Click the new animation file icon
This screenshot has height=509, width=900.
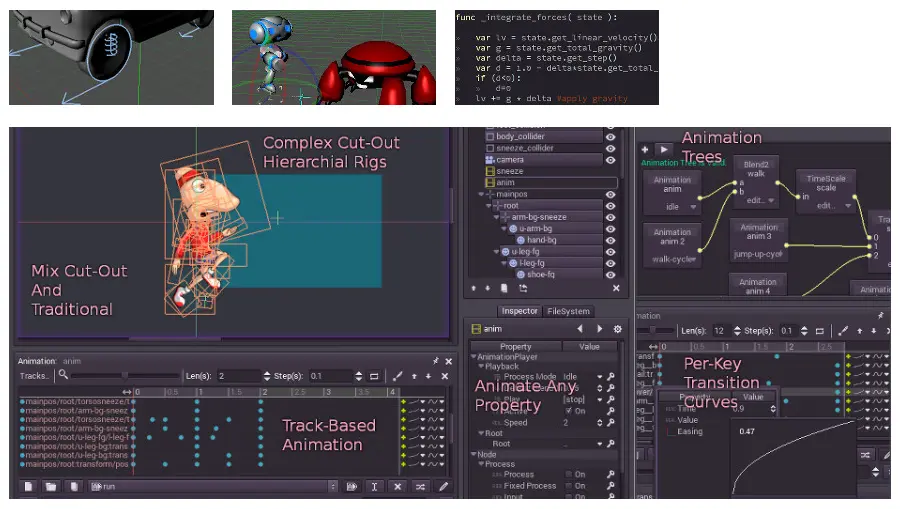point(28,487)
